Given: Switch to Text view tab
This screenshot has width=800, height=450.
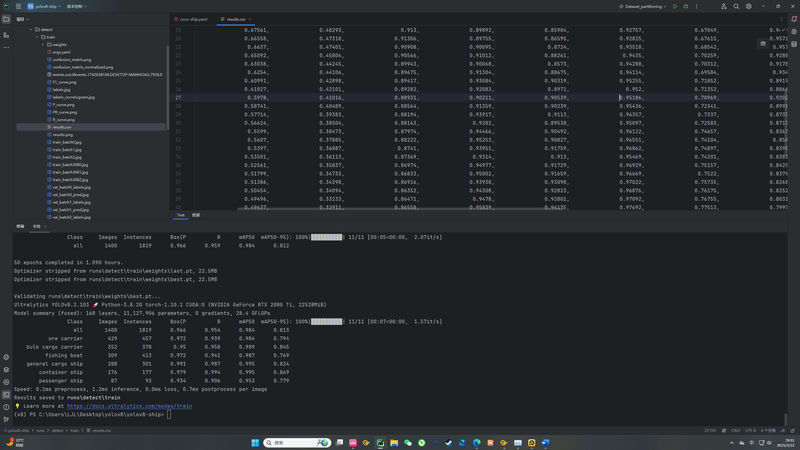Looking at the screenshot, I should tap(181, 215).
